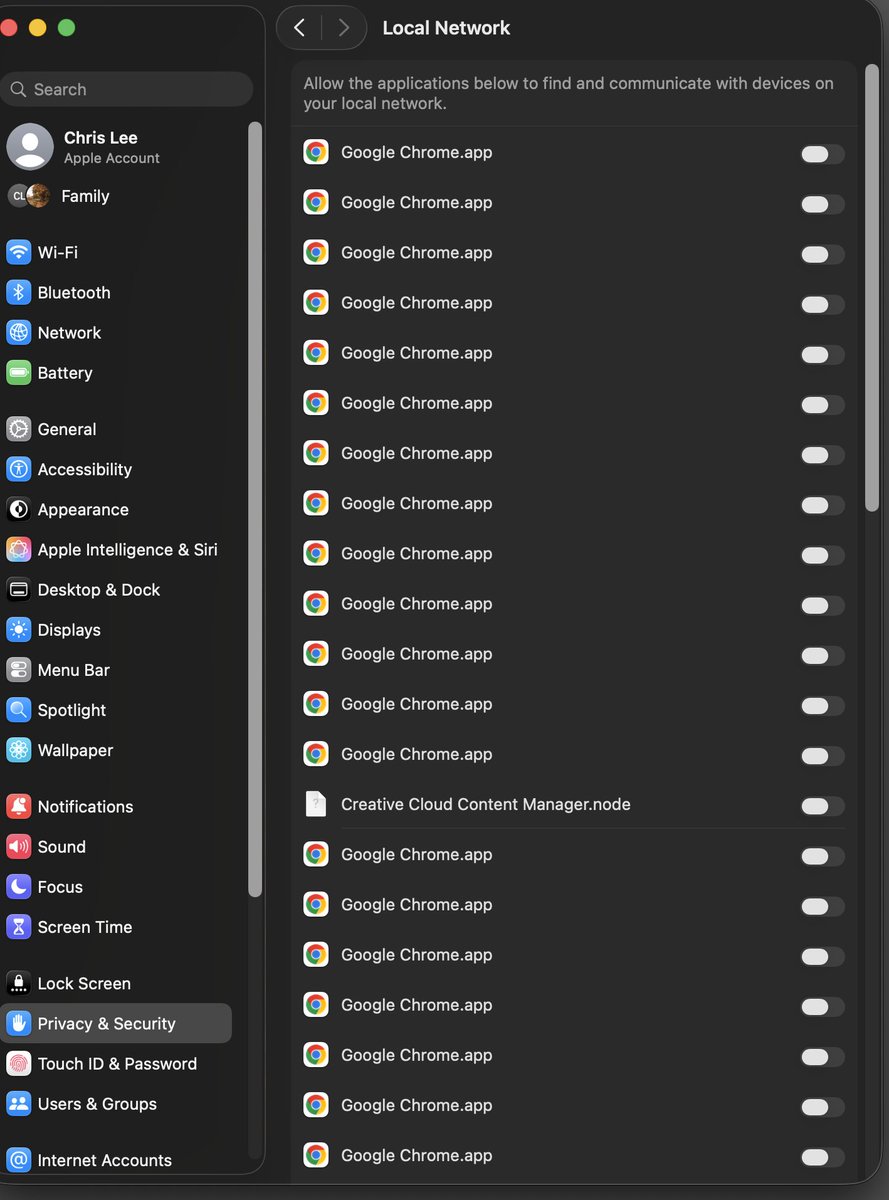The image size is (889, 1200).
Task: Toggle Creative Cloud Content Manager.node local network access
Action: tap(822, 805)
